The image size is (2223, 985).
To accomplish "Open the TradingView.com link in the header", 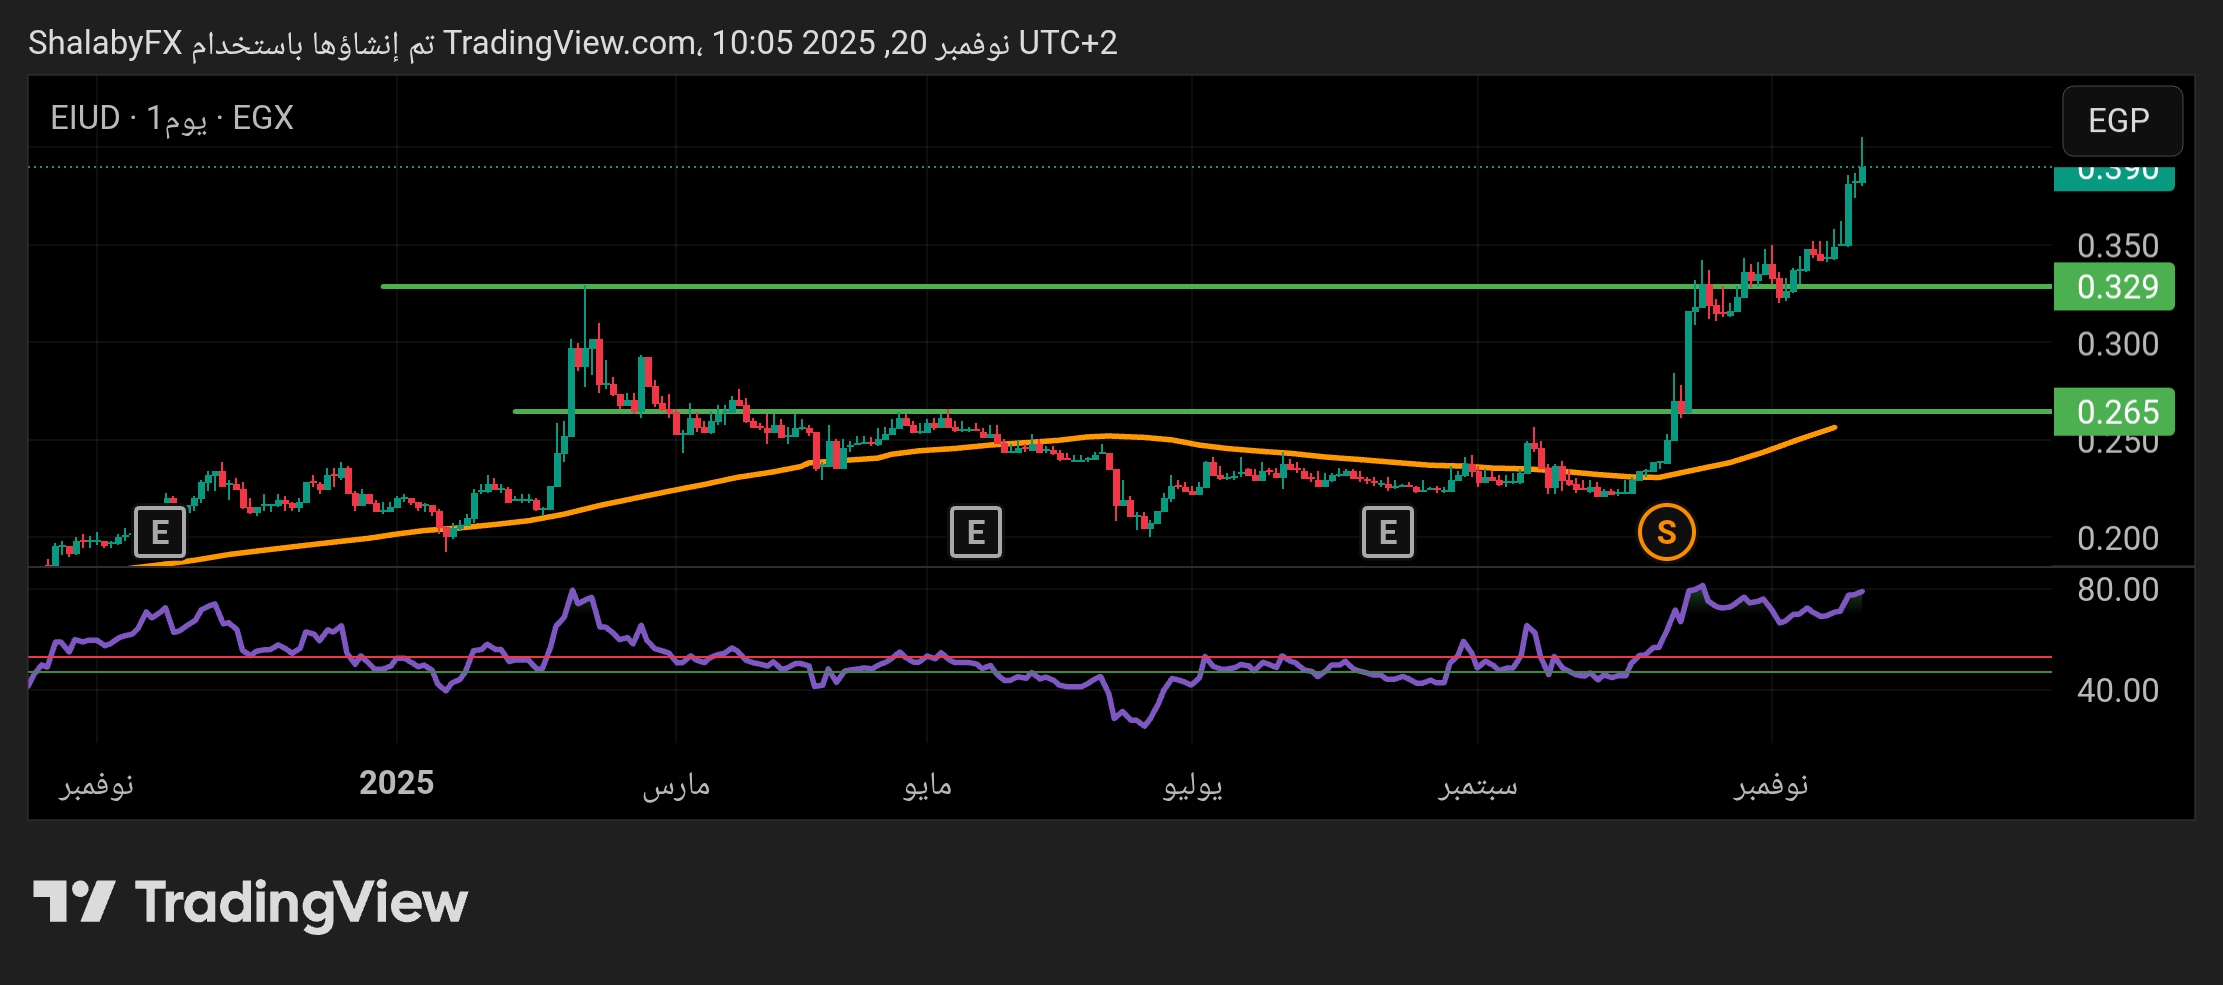I will 570,43.
